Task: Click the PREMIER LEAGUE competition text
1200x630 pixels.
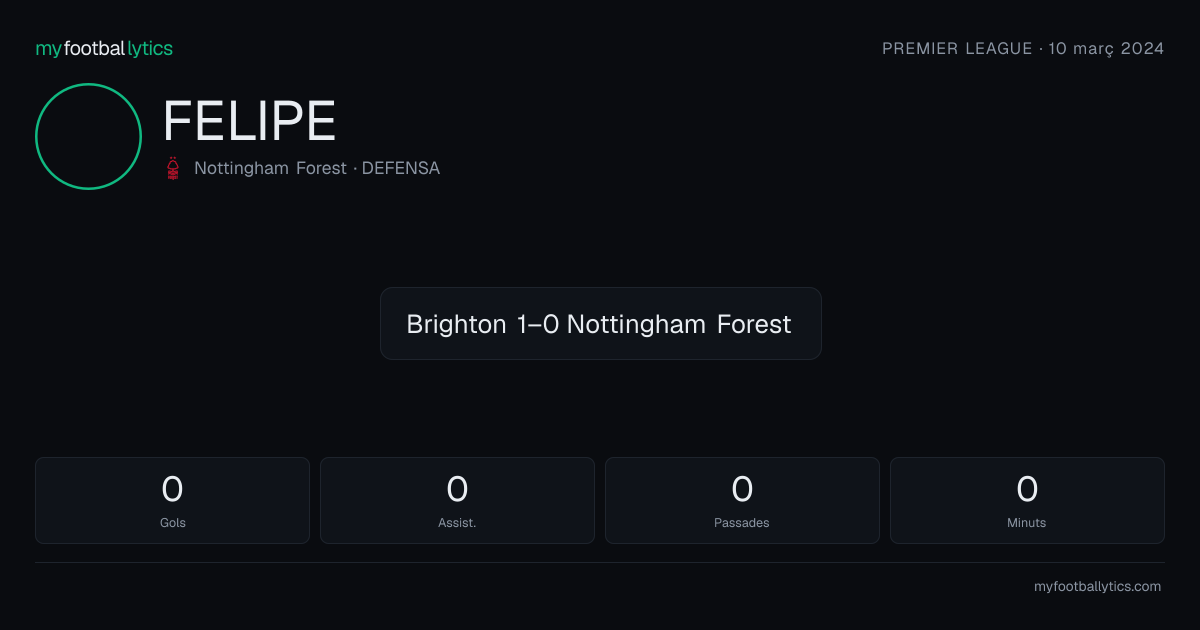Action: coord(957,48)
